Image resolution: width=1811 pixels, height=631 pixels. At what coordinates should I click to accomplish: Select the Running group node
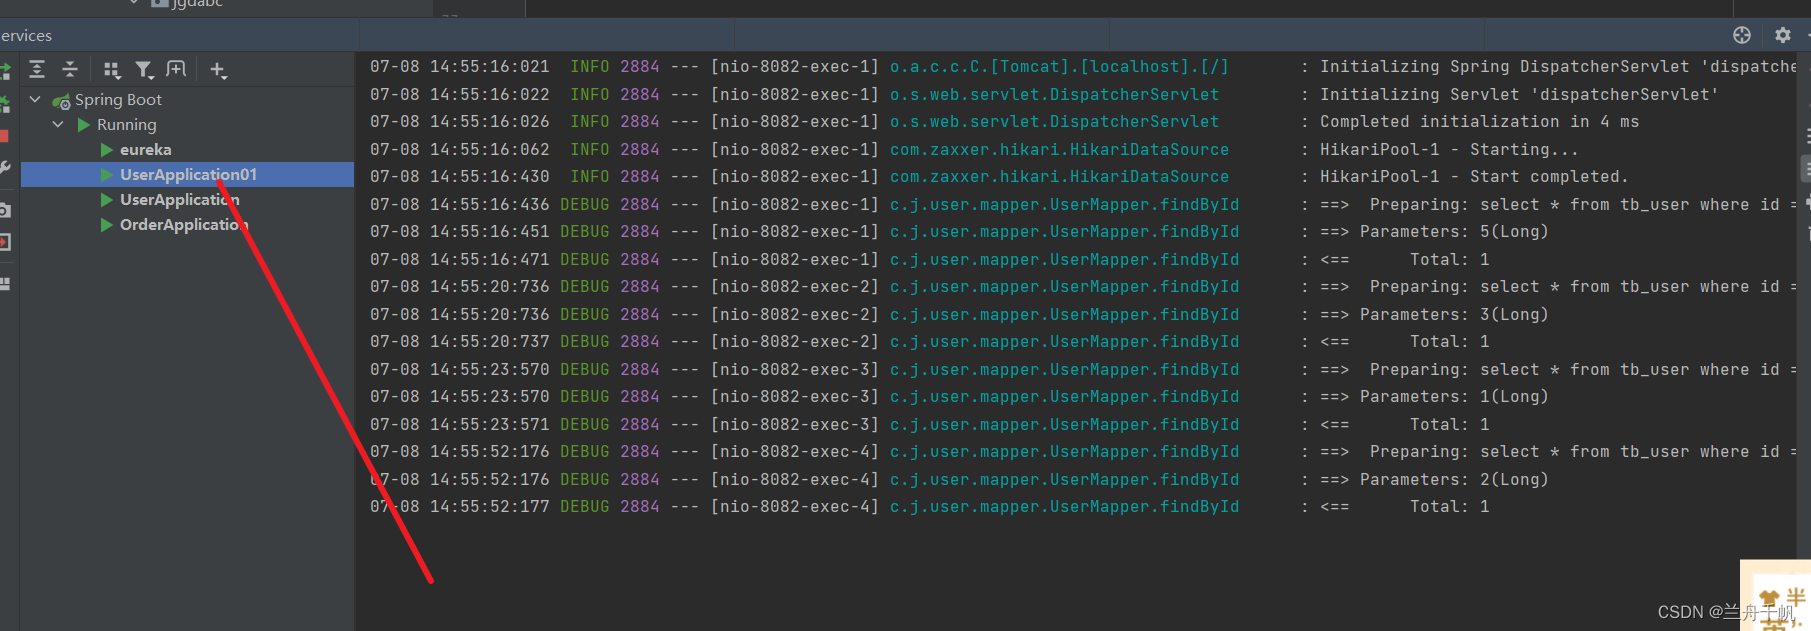(x=127, y=124)
